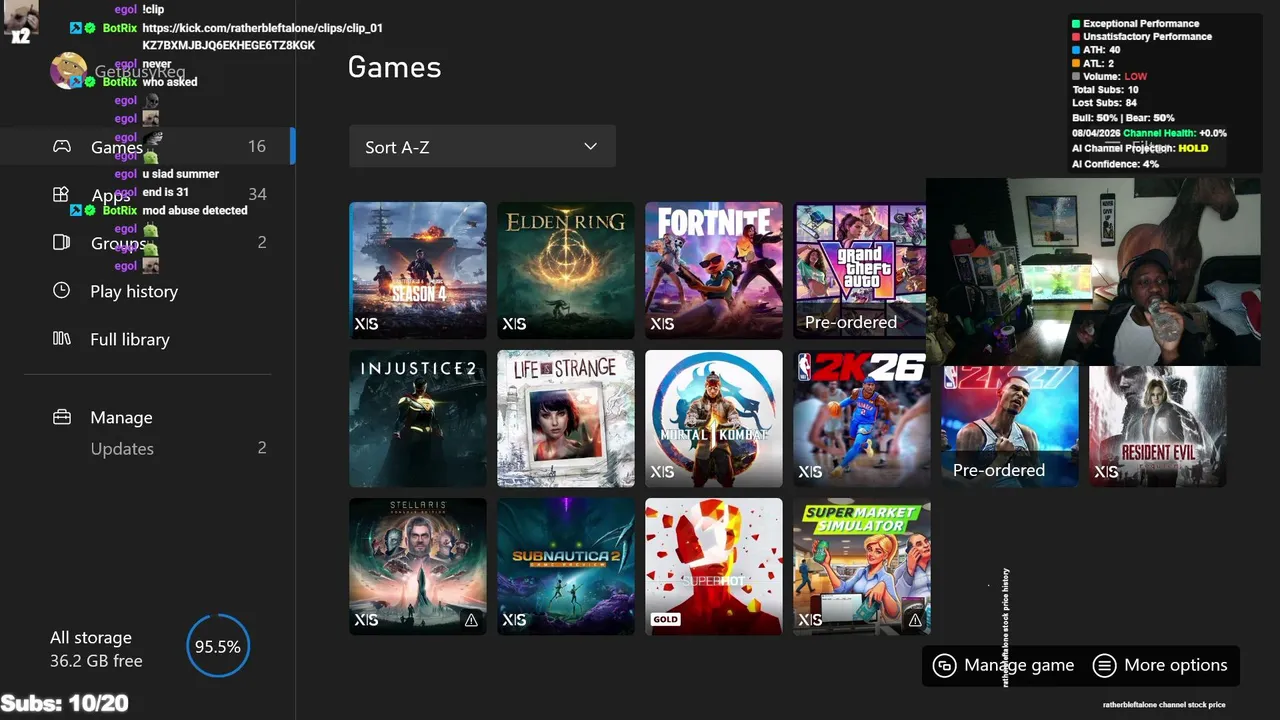Image resolution: width=1280 pixels, height=720 pixels.
Task: Select the NBA 2K27 cover art
Action: 1010,426
